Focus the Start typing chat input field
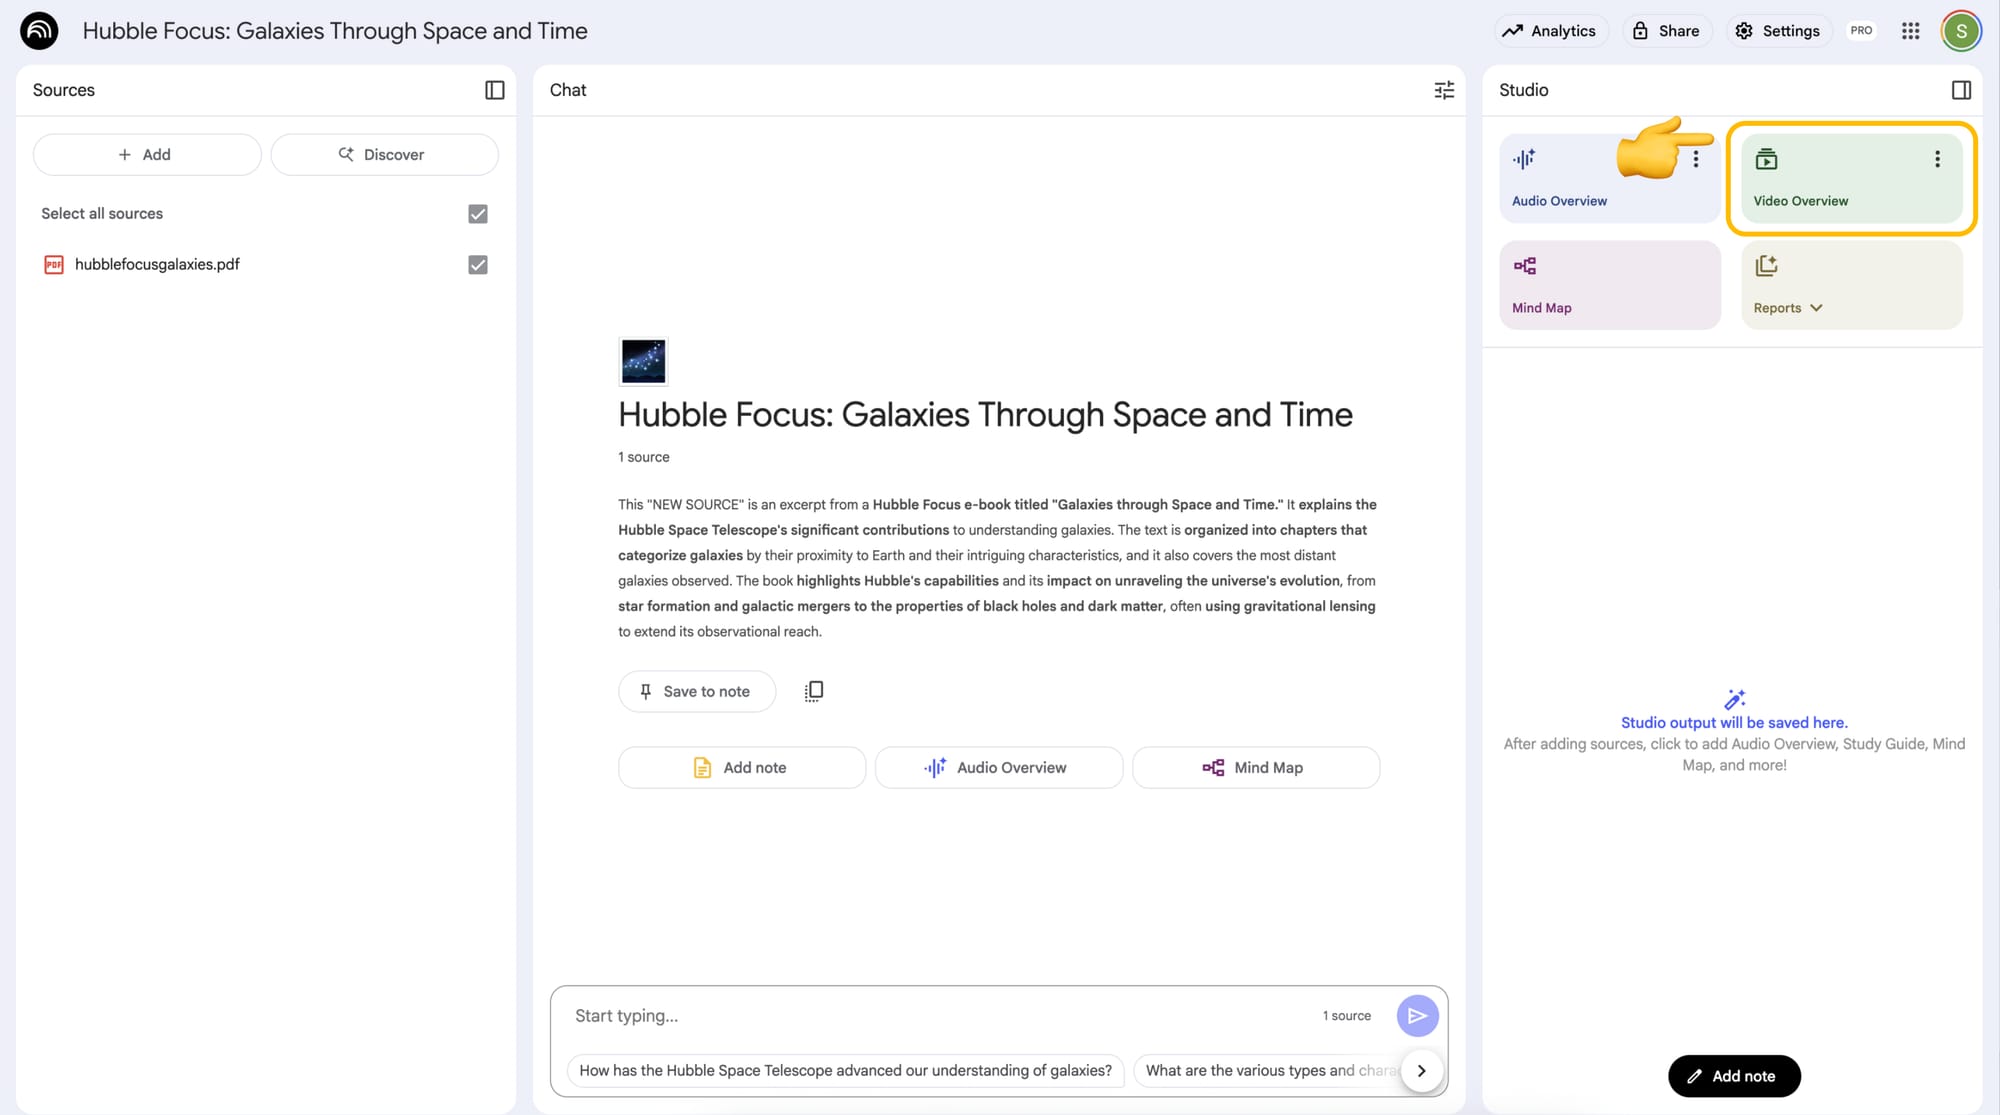 pos(940,1016)
